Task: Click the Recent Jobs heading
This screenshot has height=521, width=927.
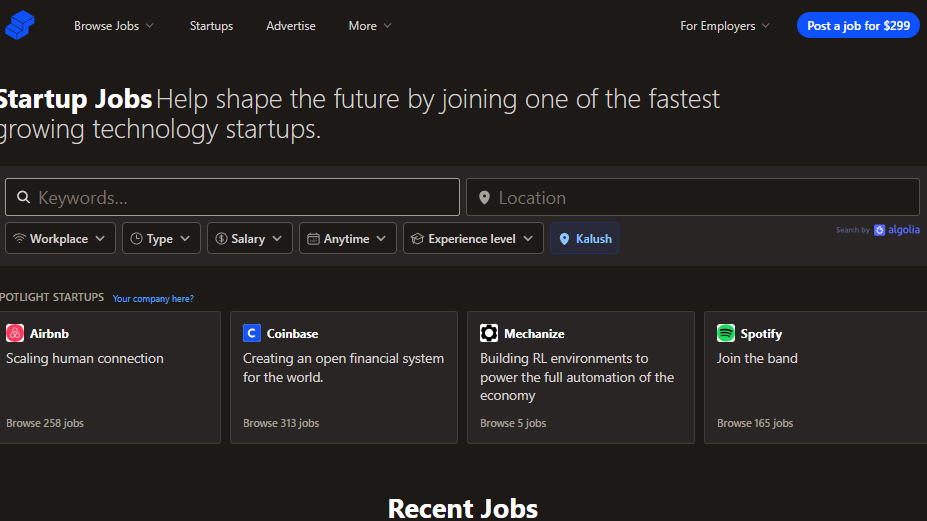Action: pyautogui.click(x=463, y=508)
